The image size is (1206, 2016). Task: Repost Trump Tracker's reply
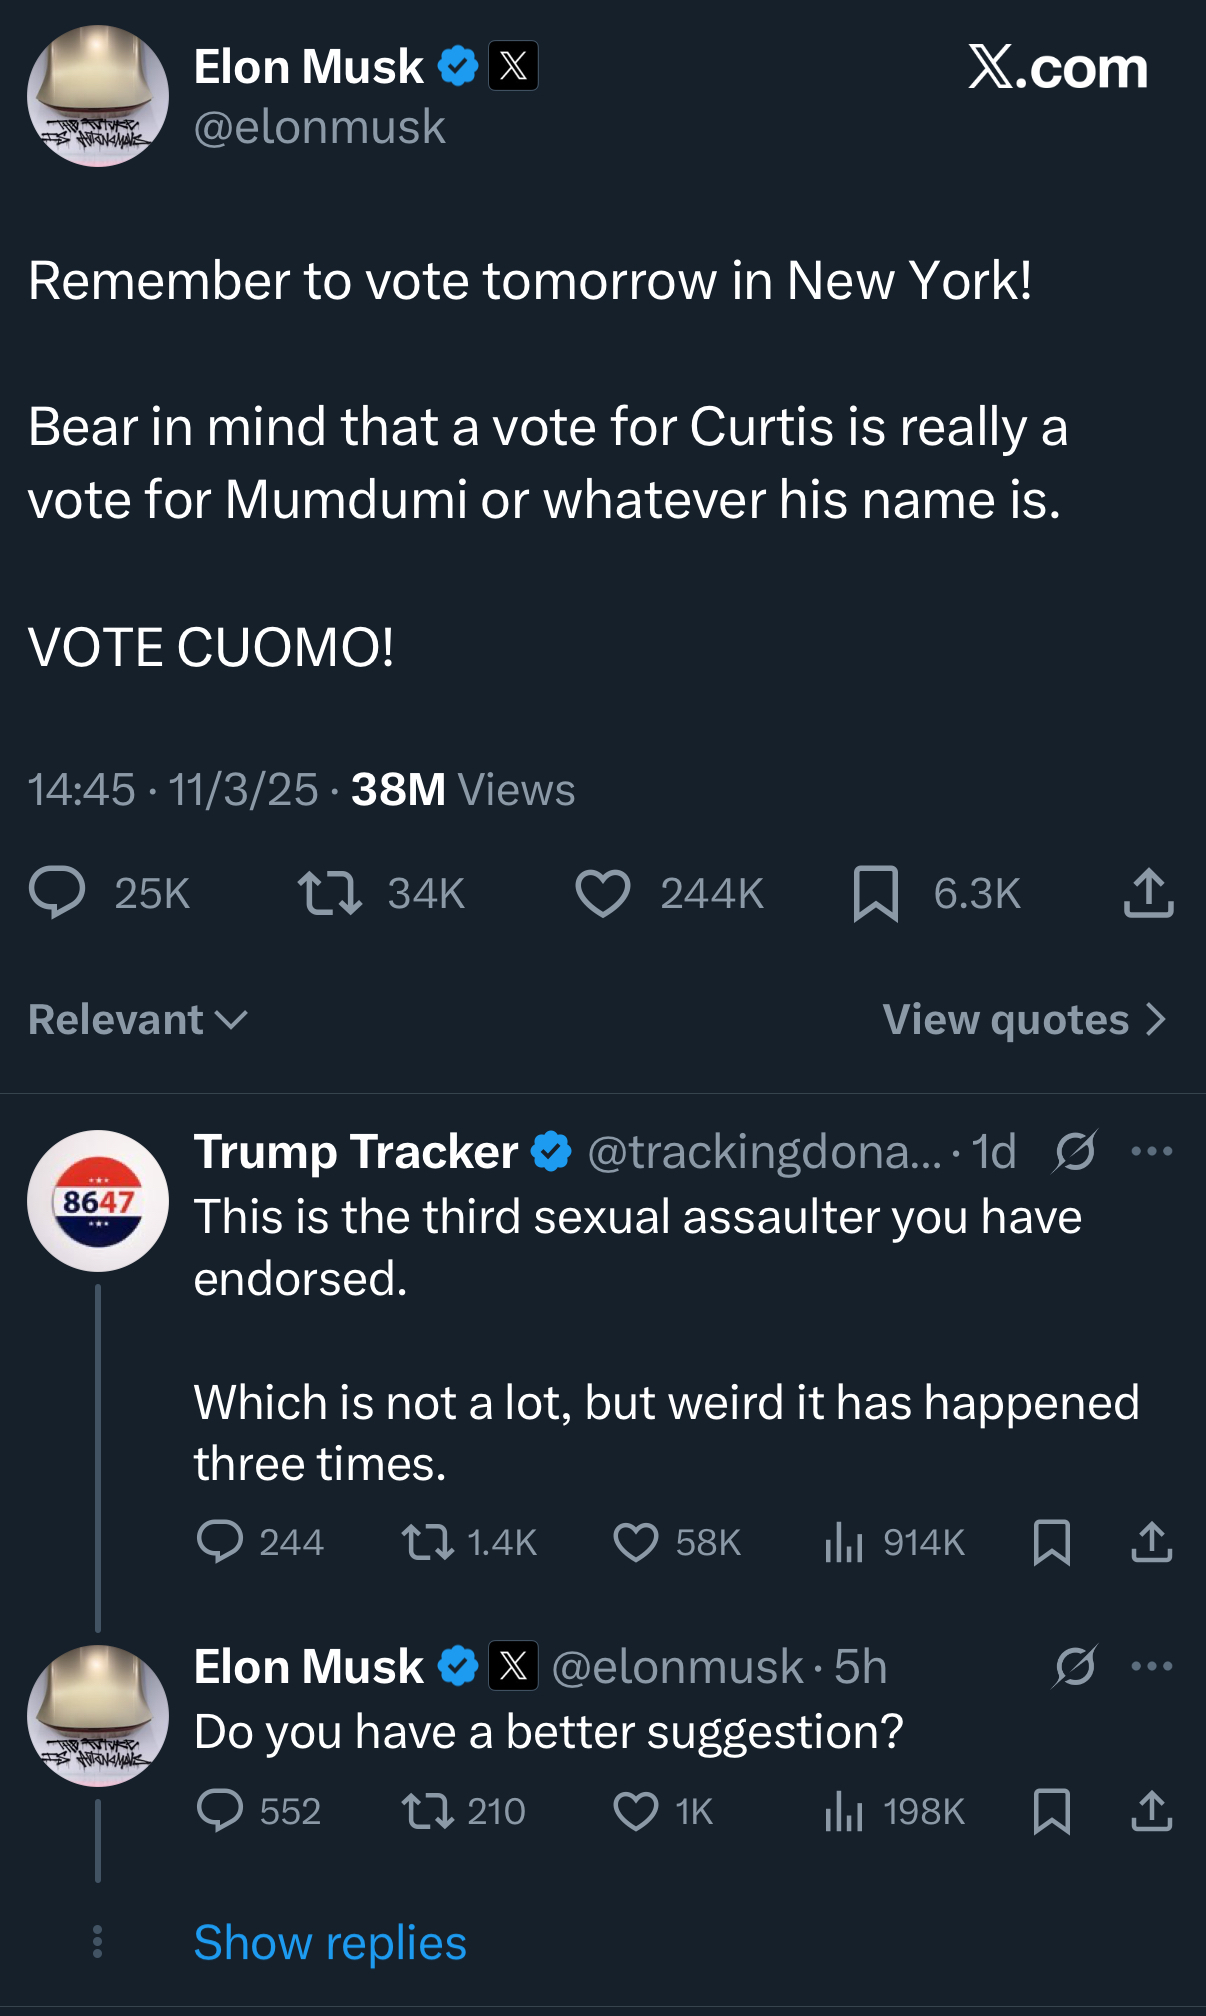[x=427, y=1542]
